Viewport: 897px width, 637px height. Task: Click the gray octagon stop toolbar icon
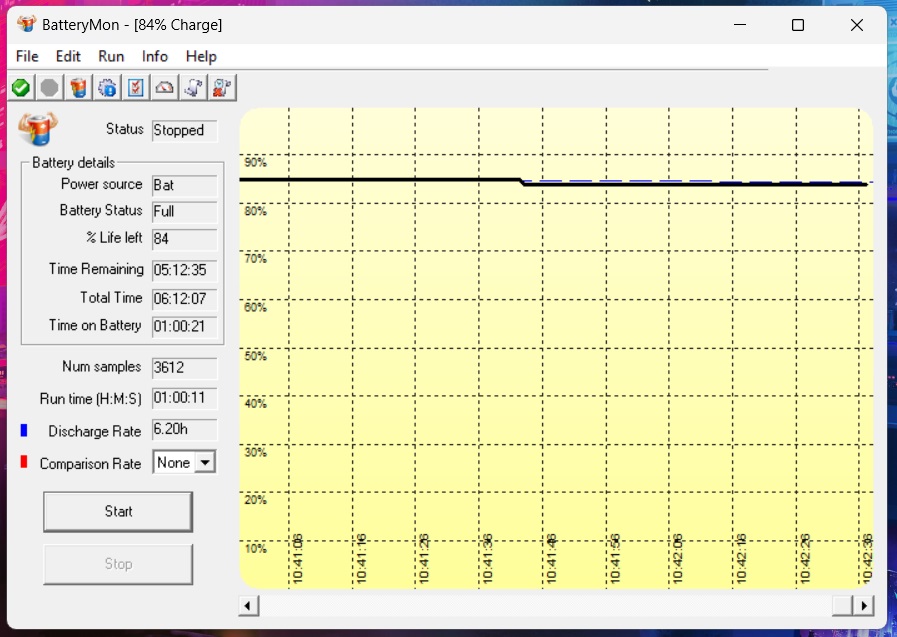(50, 88)
